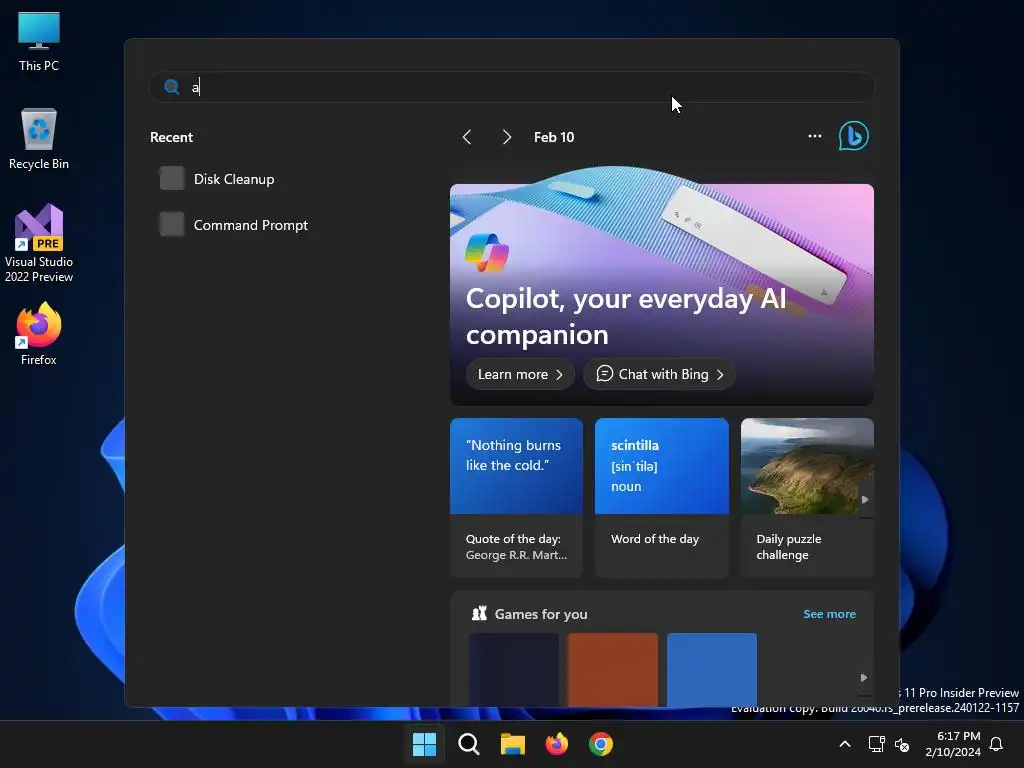Select the blue game thumbnail
The width and height of the screenshot is (1024, 768).
click(x=712, y=669)
